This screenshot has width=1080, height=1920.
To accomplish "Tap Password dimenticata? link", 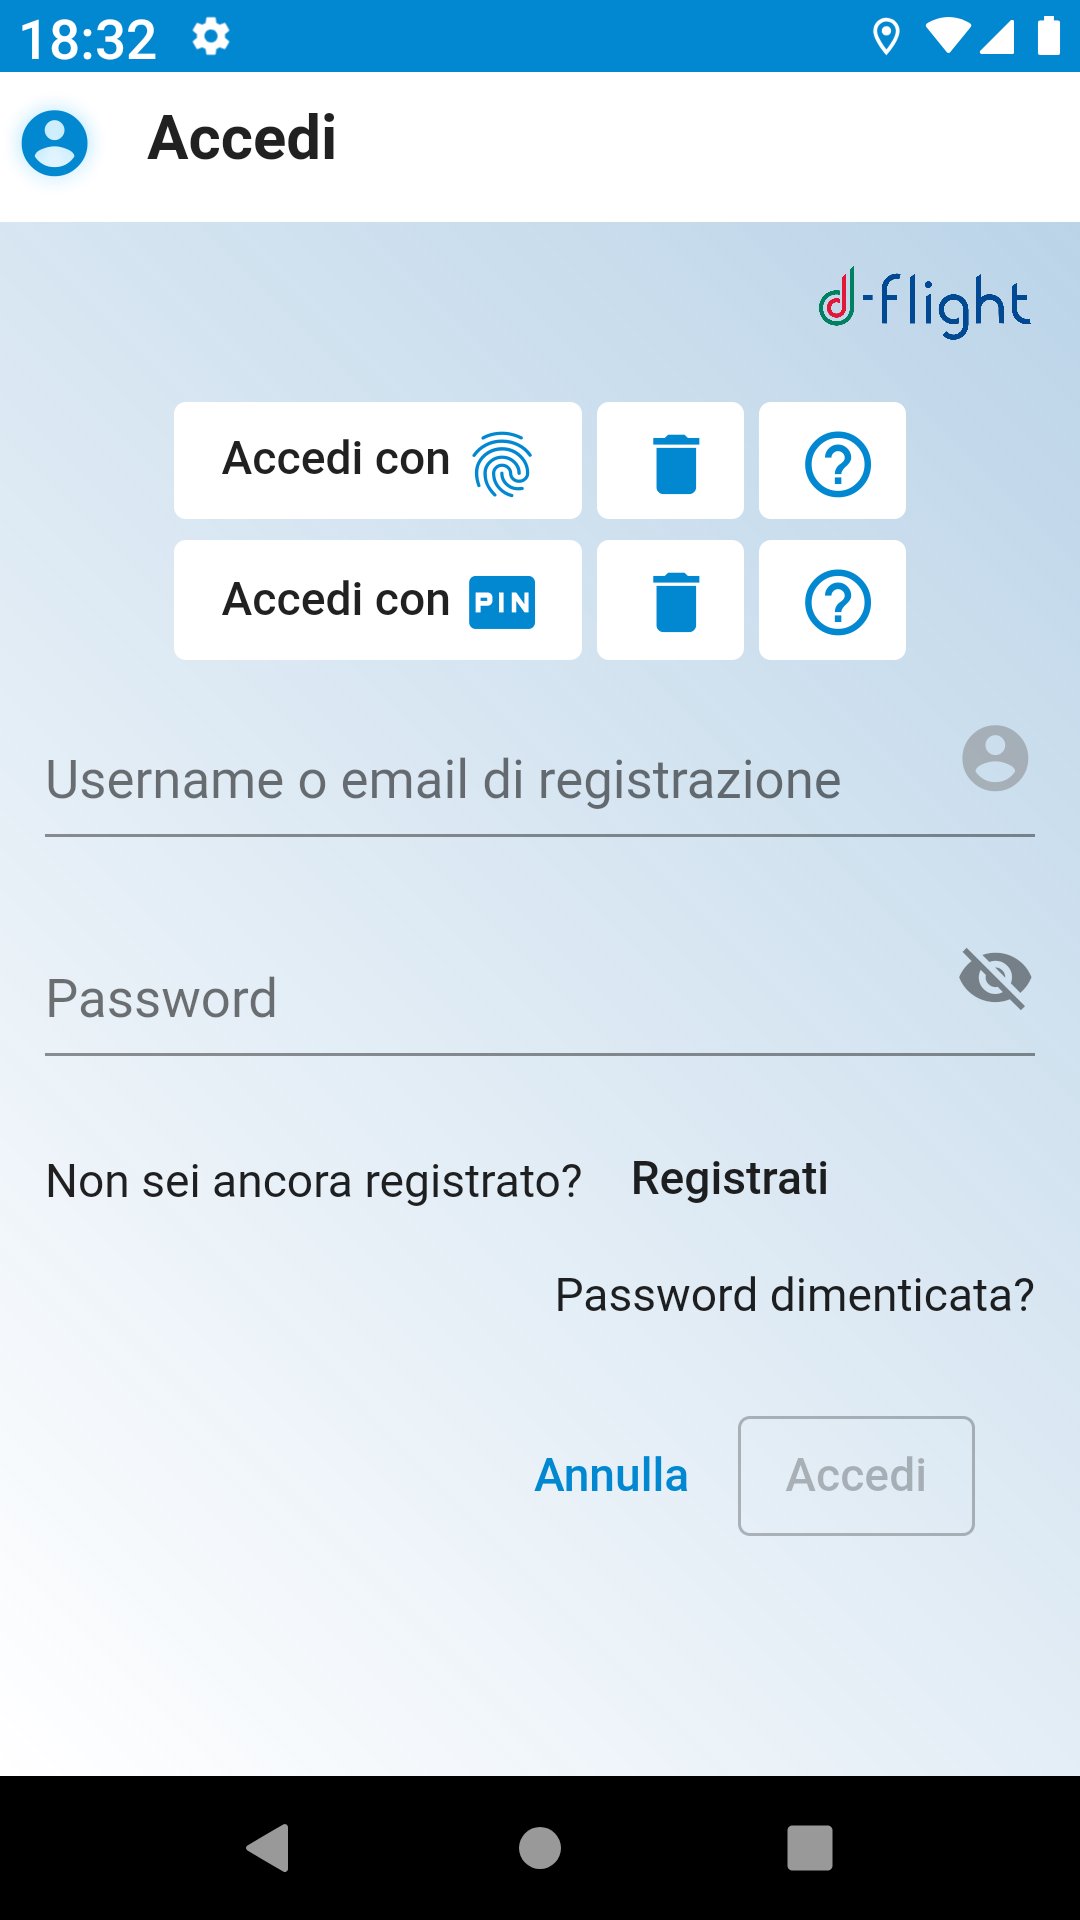I will pyautogui.click(x=795, y=1295).
